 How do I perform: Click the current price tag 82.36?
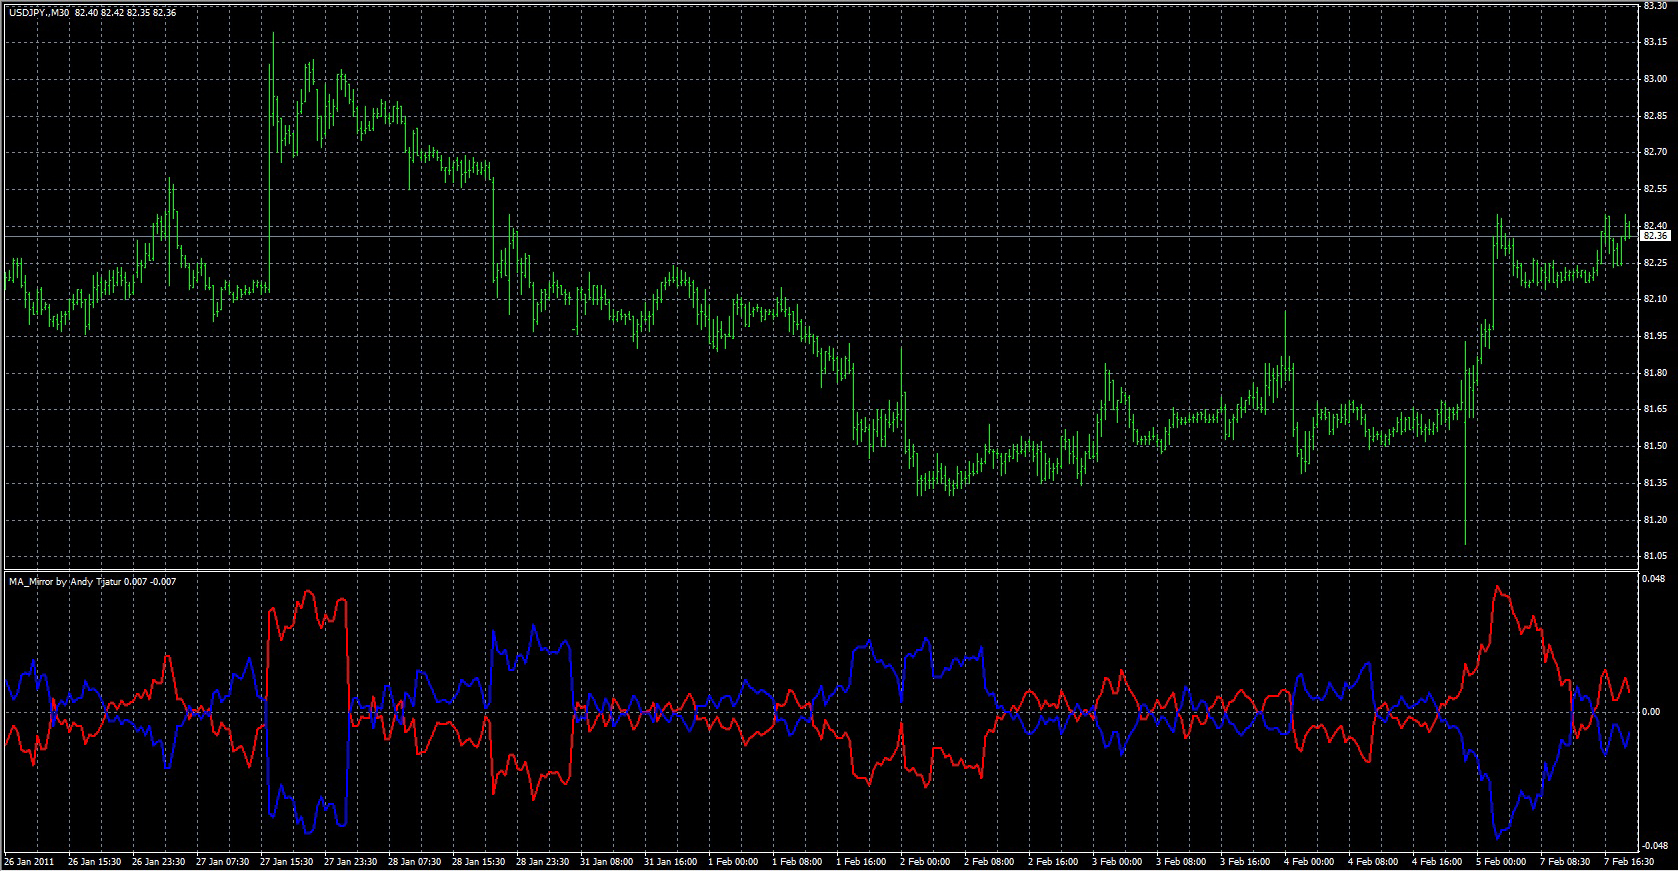(x=1656, y=236)
